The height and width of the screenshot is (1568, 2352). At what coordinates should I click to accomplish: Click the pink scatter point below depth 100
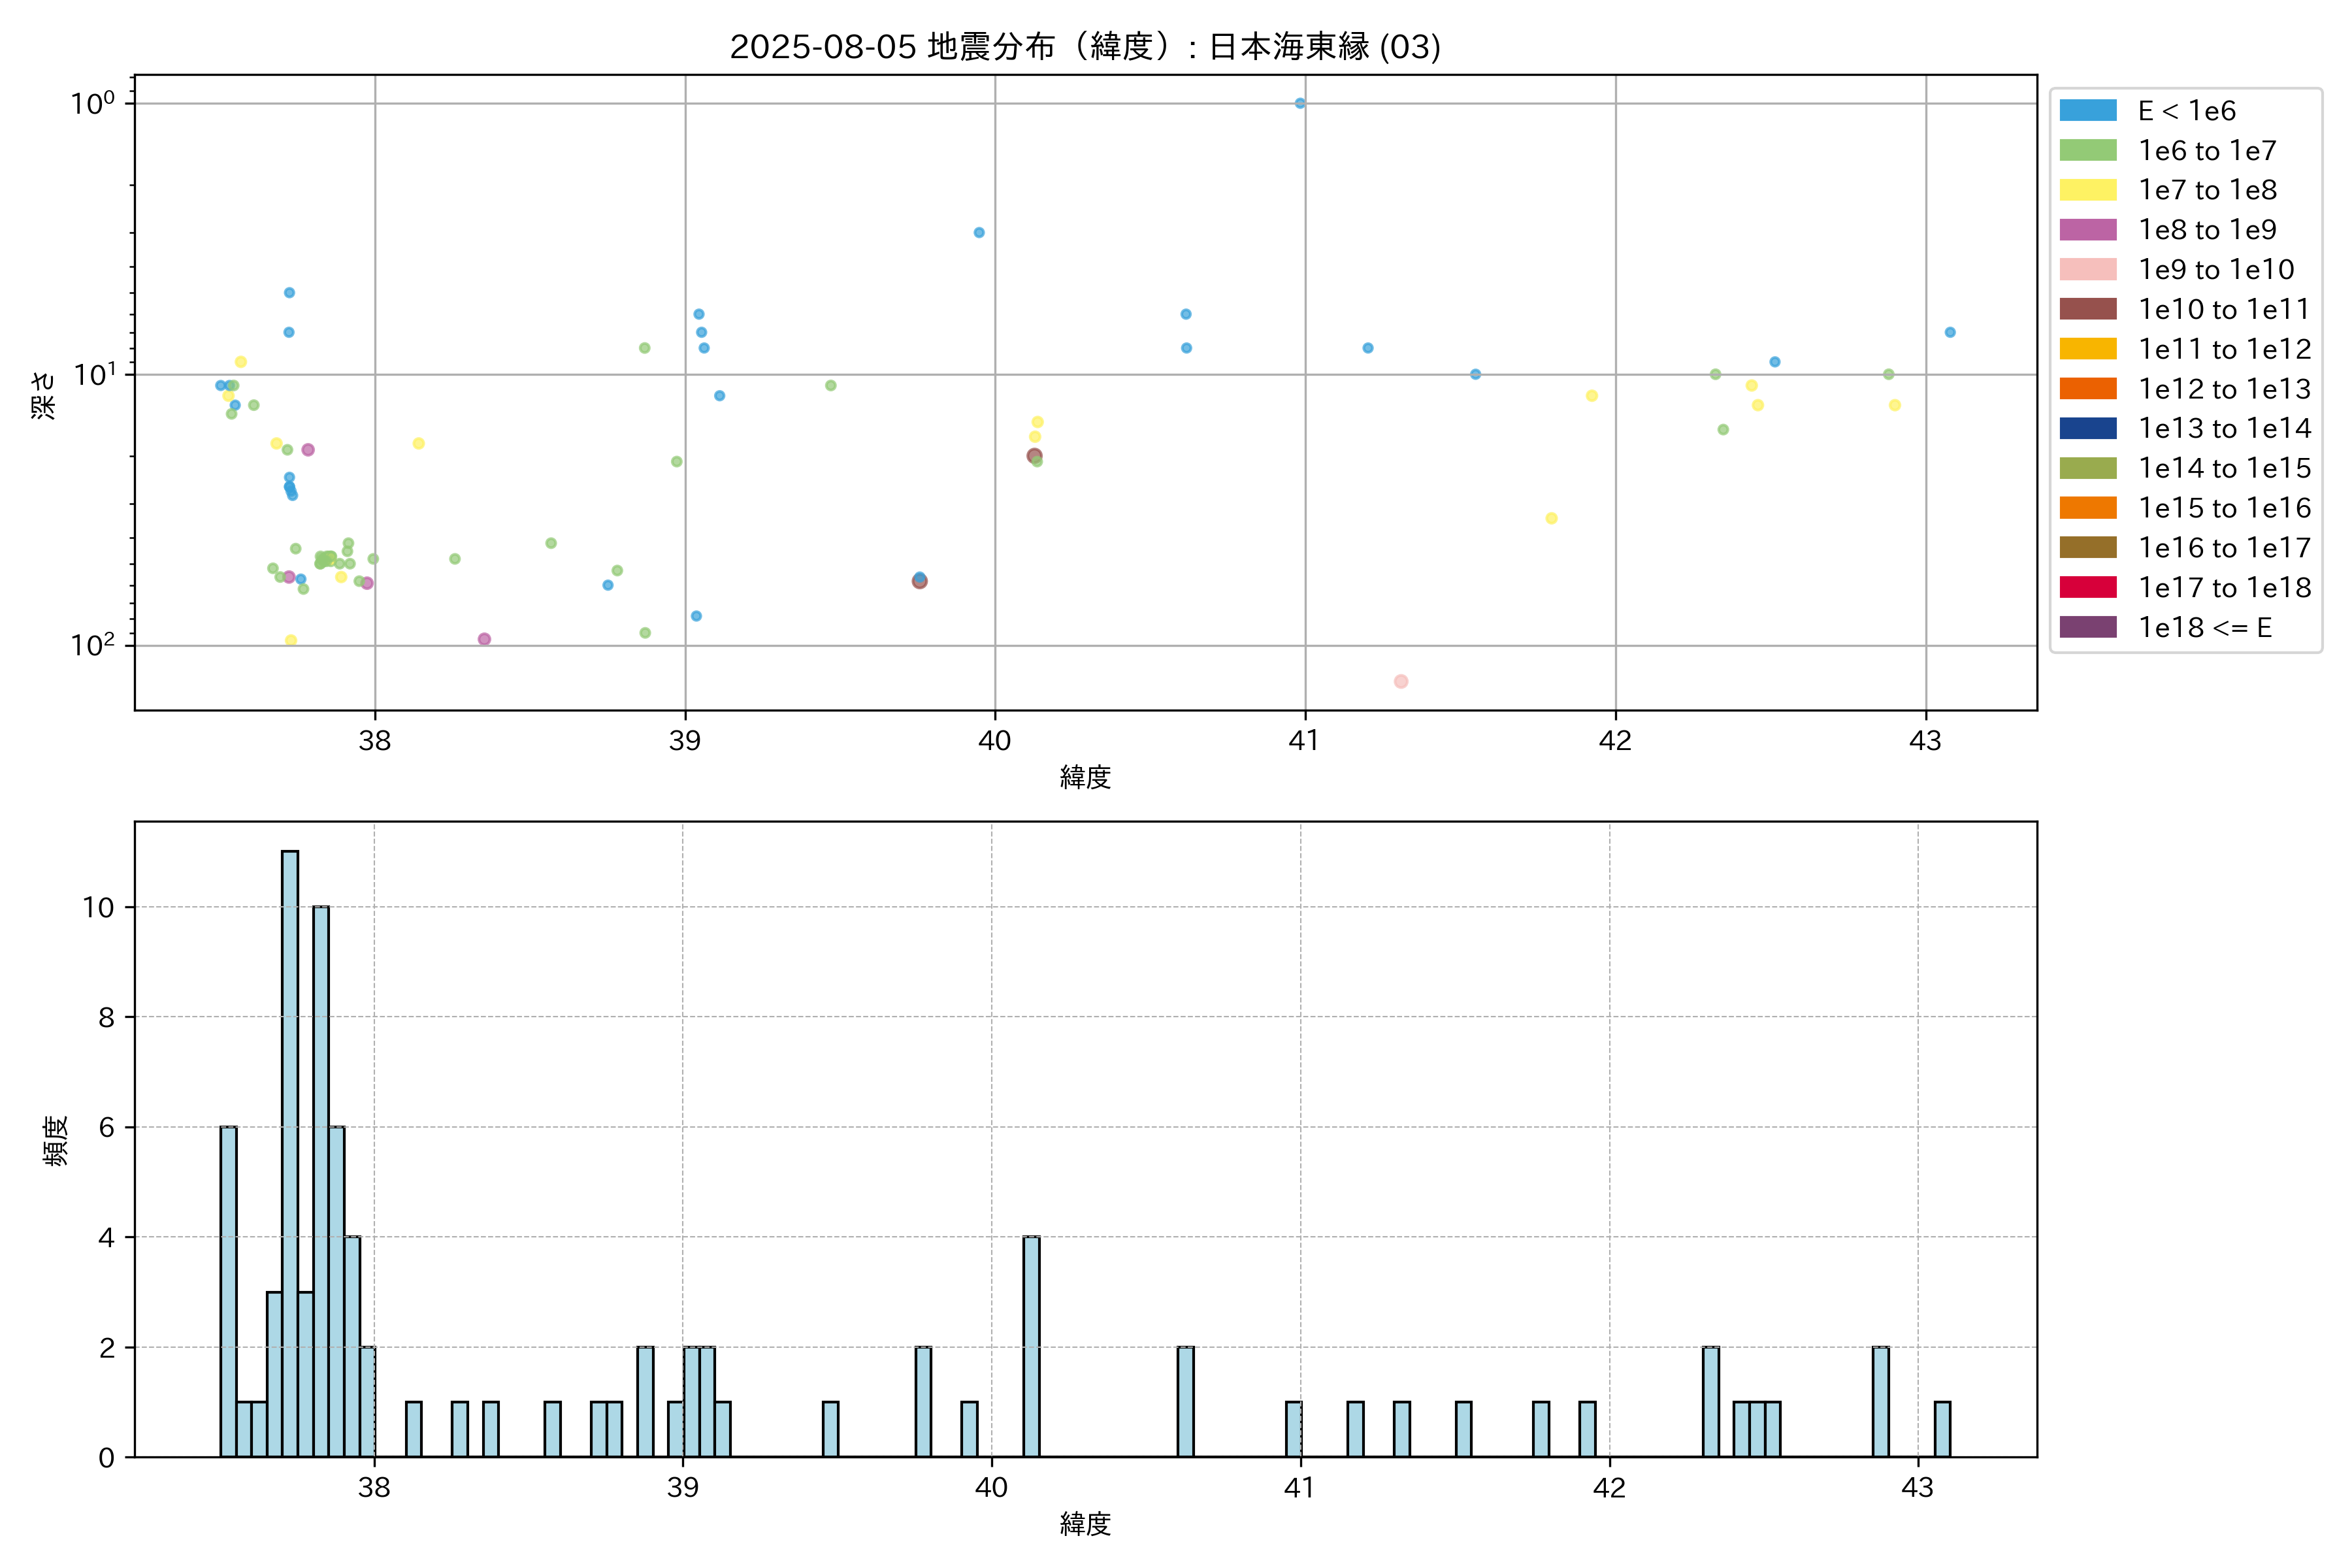pyautogui.click(x=1400, y=681)
